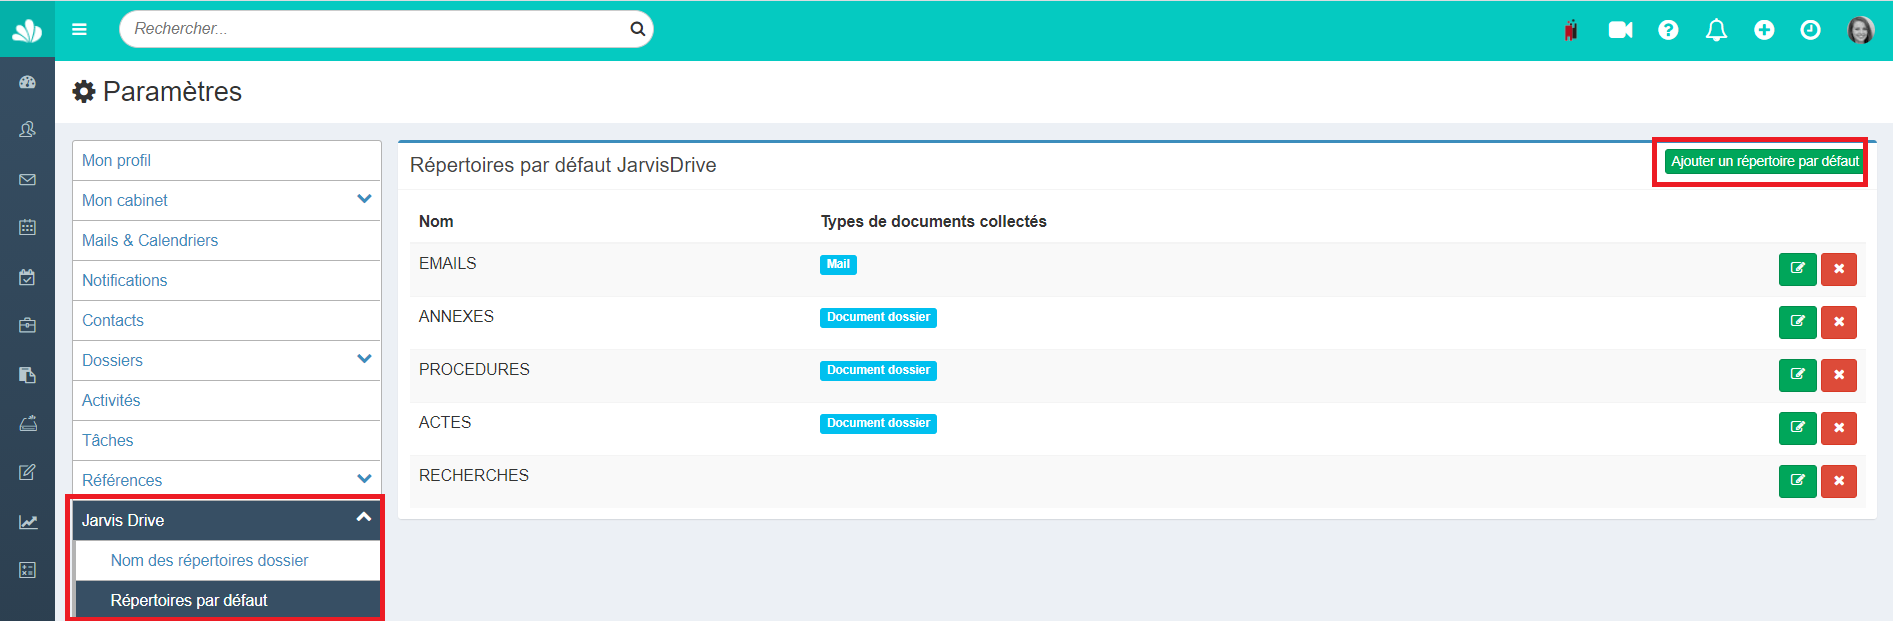
Task: Click Ajouter un répertoire par défaut
Action: tap(1765, 161)
